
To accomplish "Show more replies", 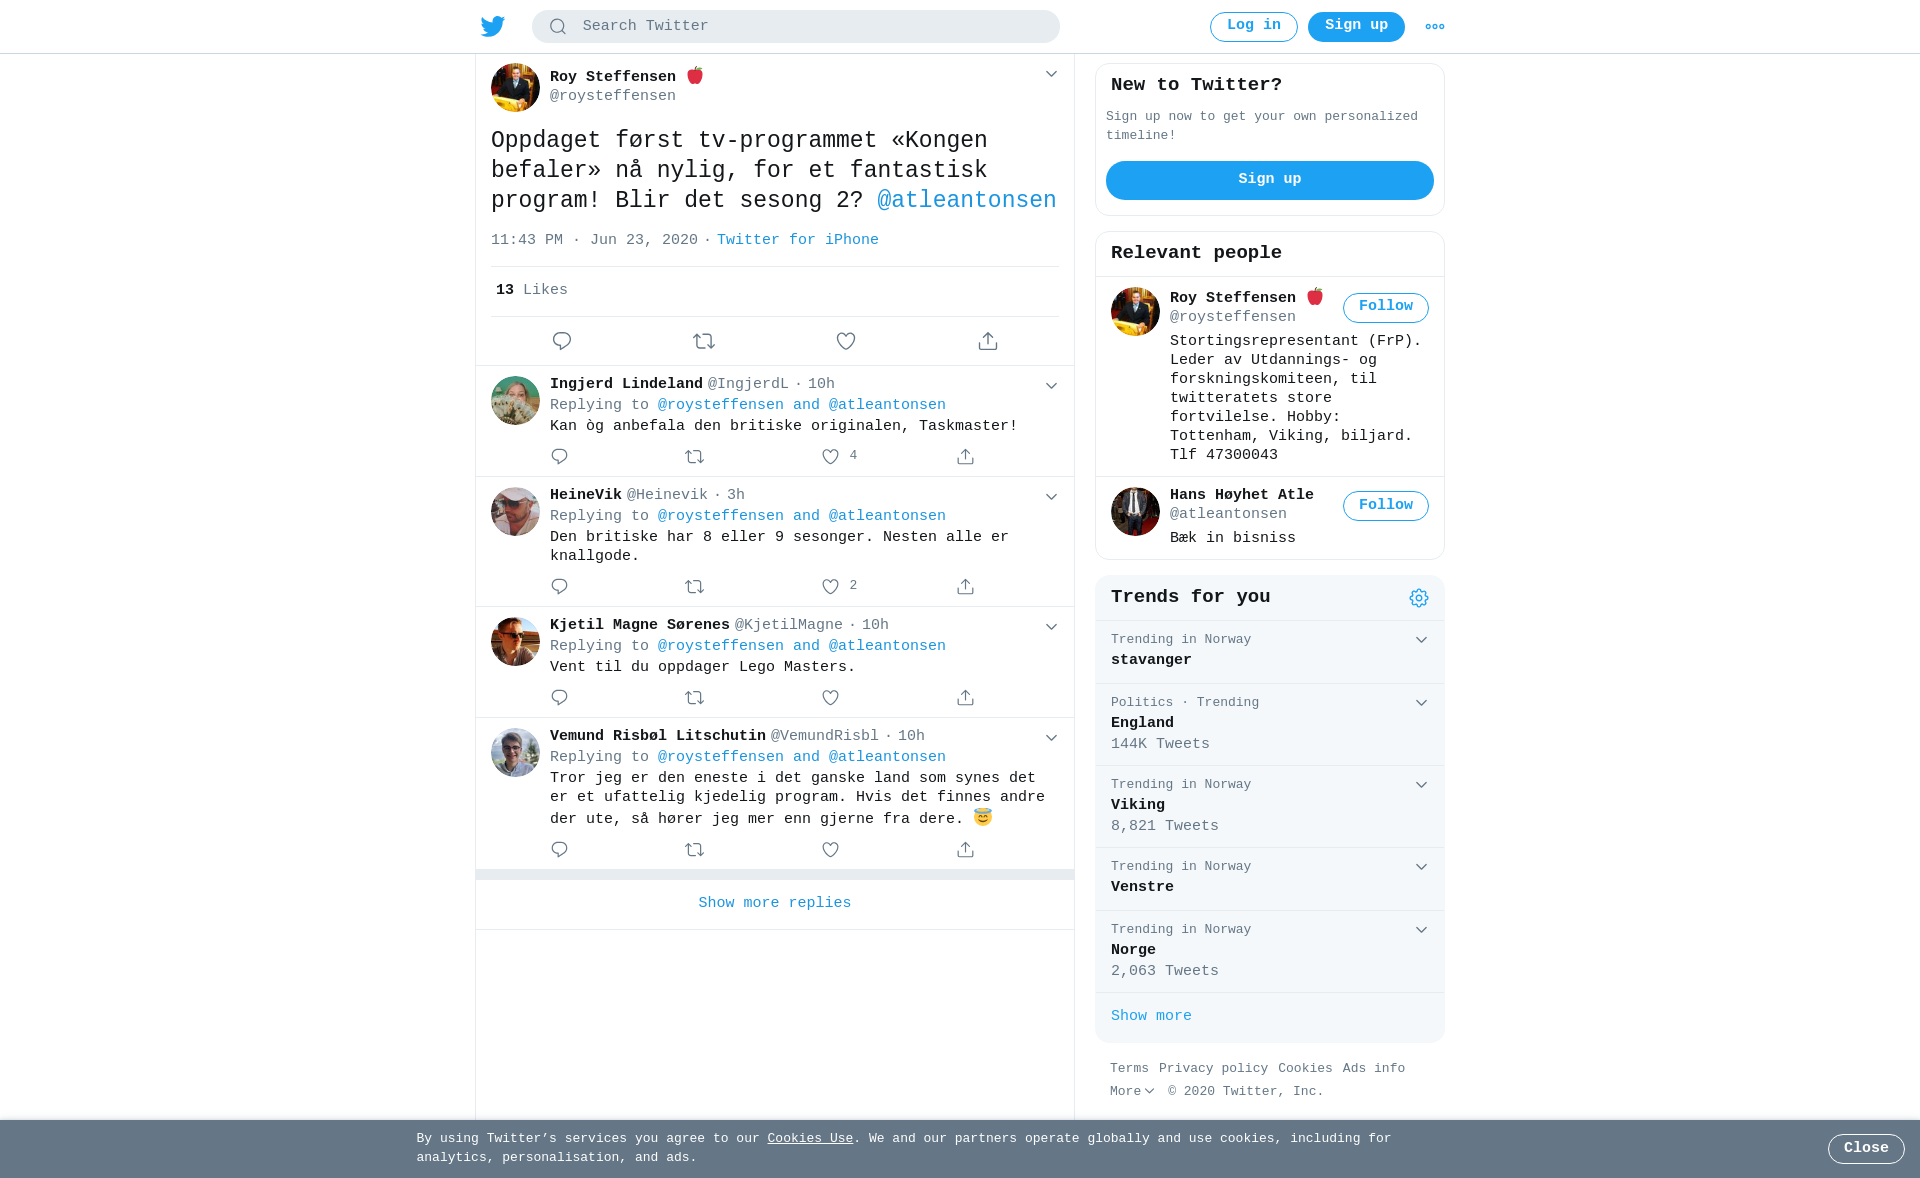I will 775,904.
